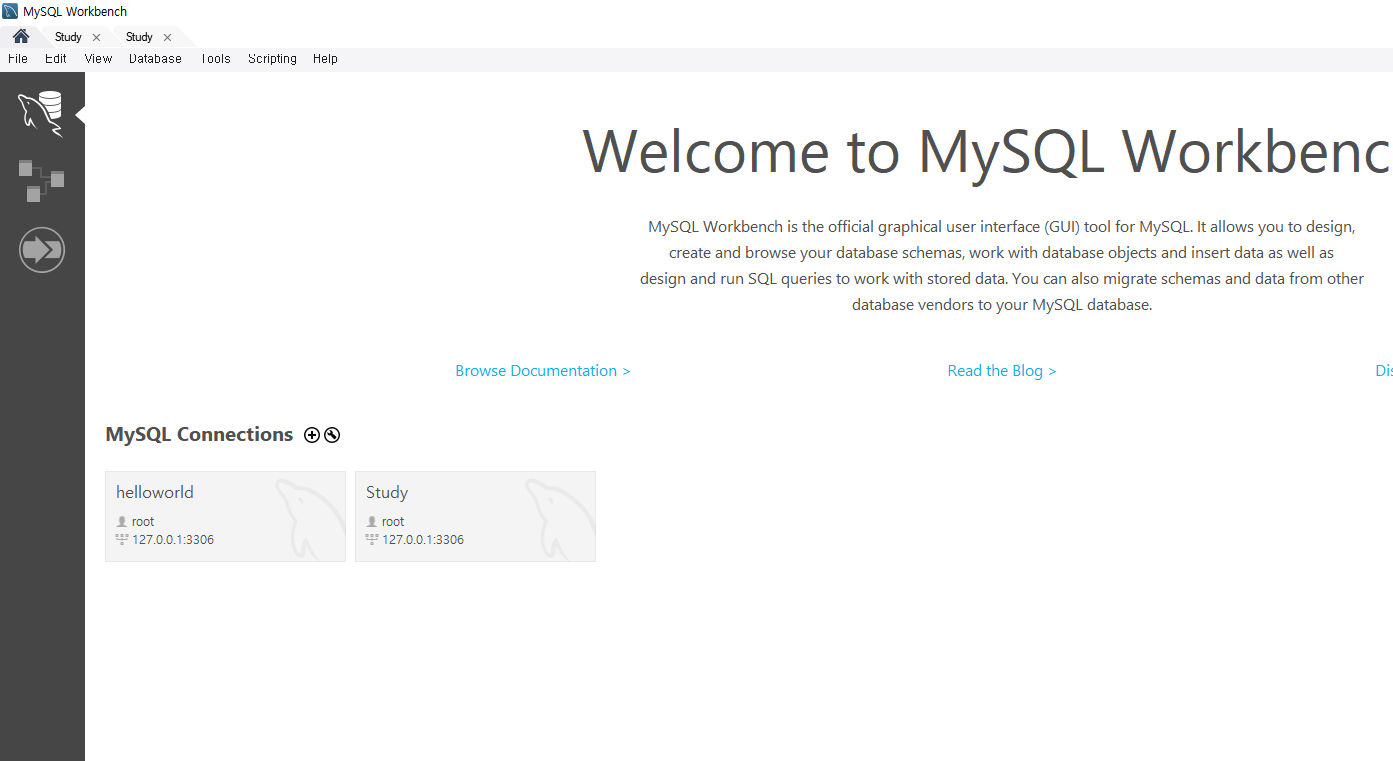Click the Welcome to MySQL Workbench heading
Image resolution: width=1393 pixels, height=761 pixels.
click(987, 151)
